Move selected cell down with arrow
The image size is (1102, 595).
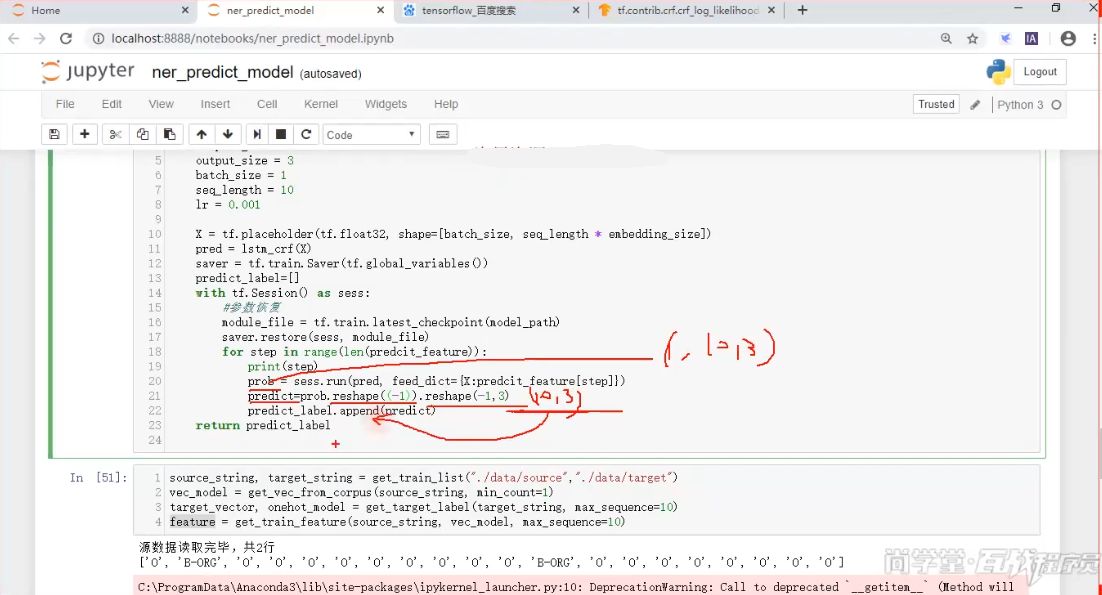(228, 134)
